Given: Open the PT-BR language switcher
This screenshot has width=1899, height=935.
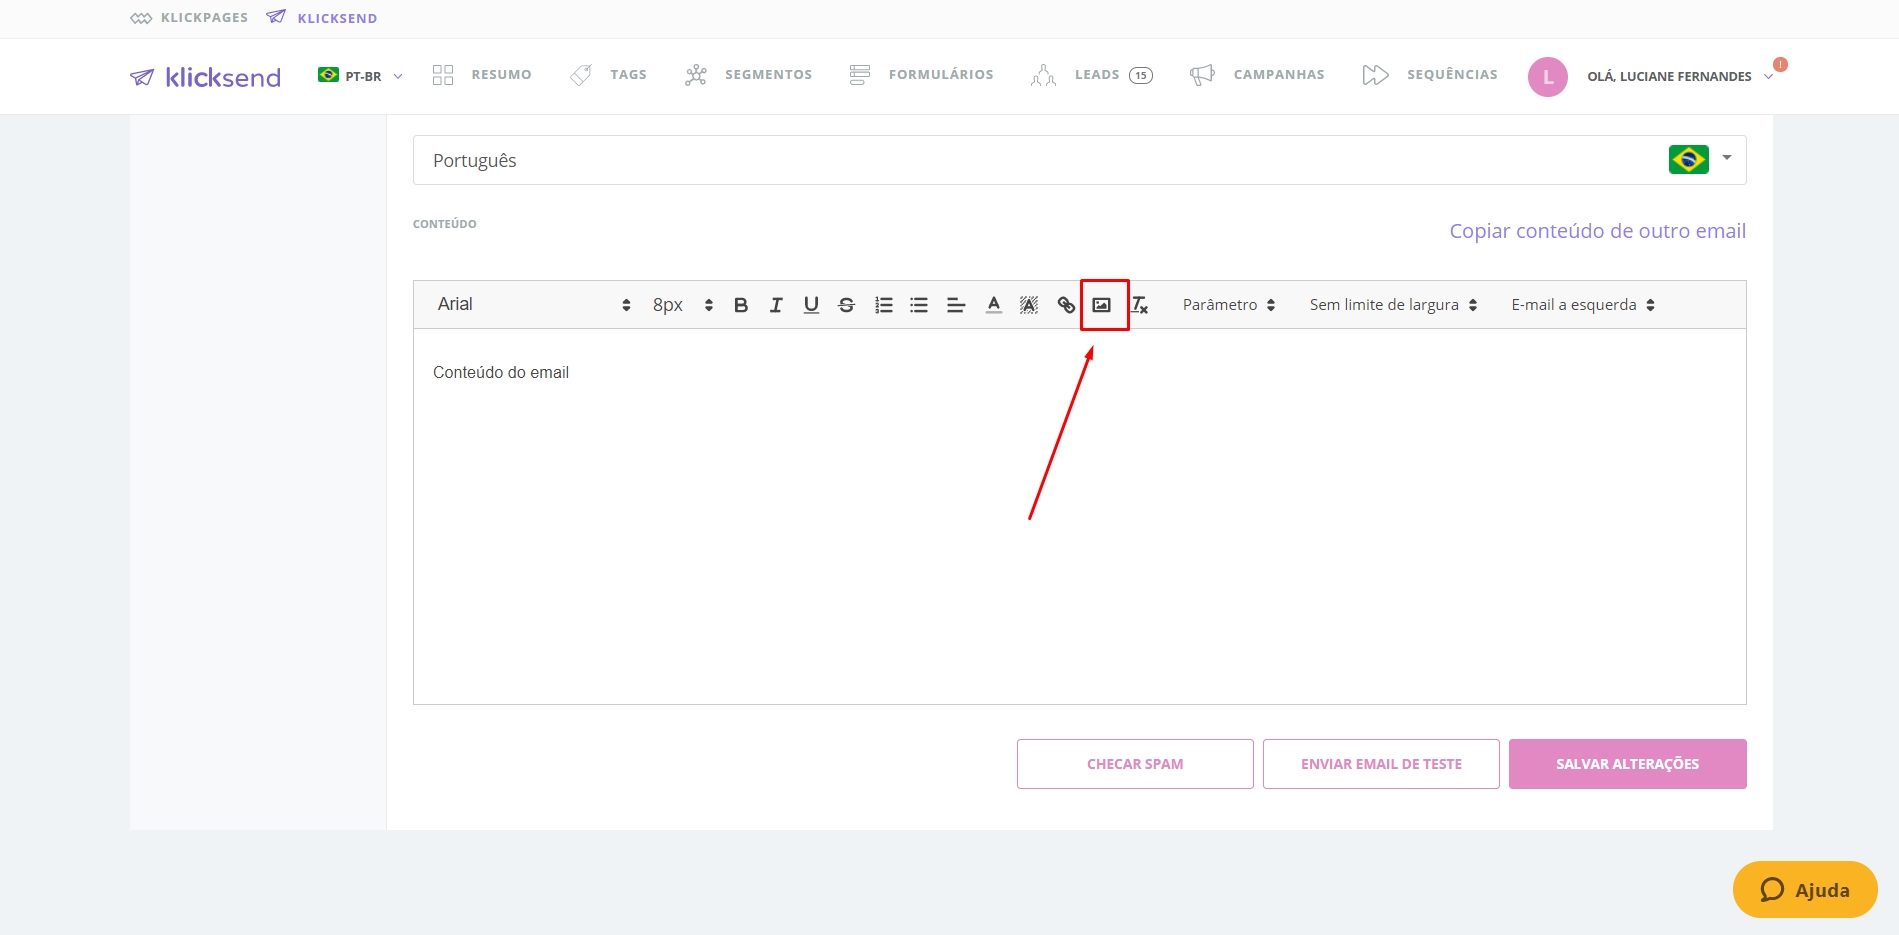Looking at the screenshot, I should [360, 76].
